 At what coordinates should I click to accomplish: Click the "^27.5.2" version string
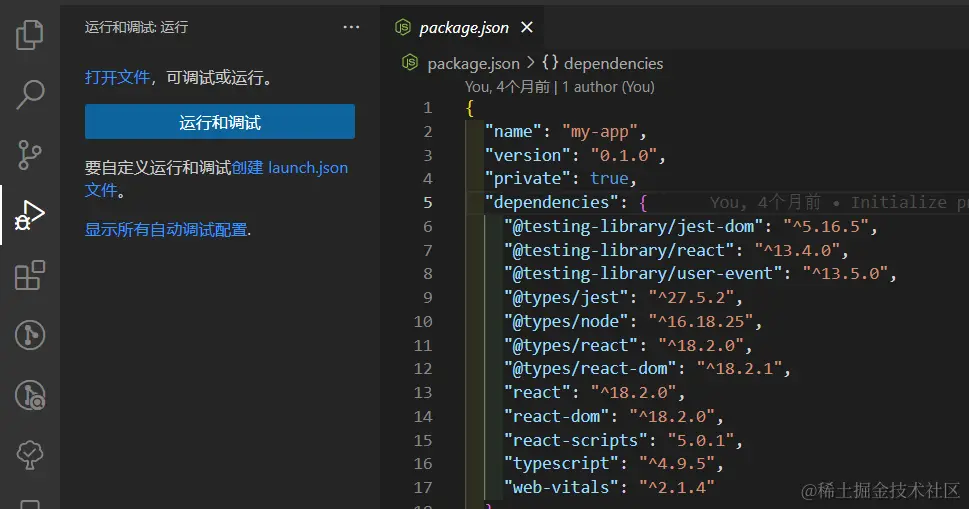692,298
